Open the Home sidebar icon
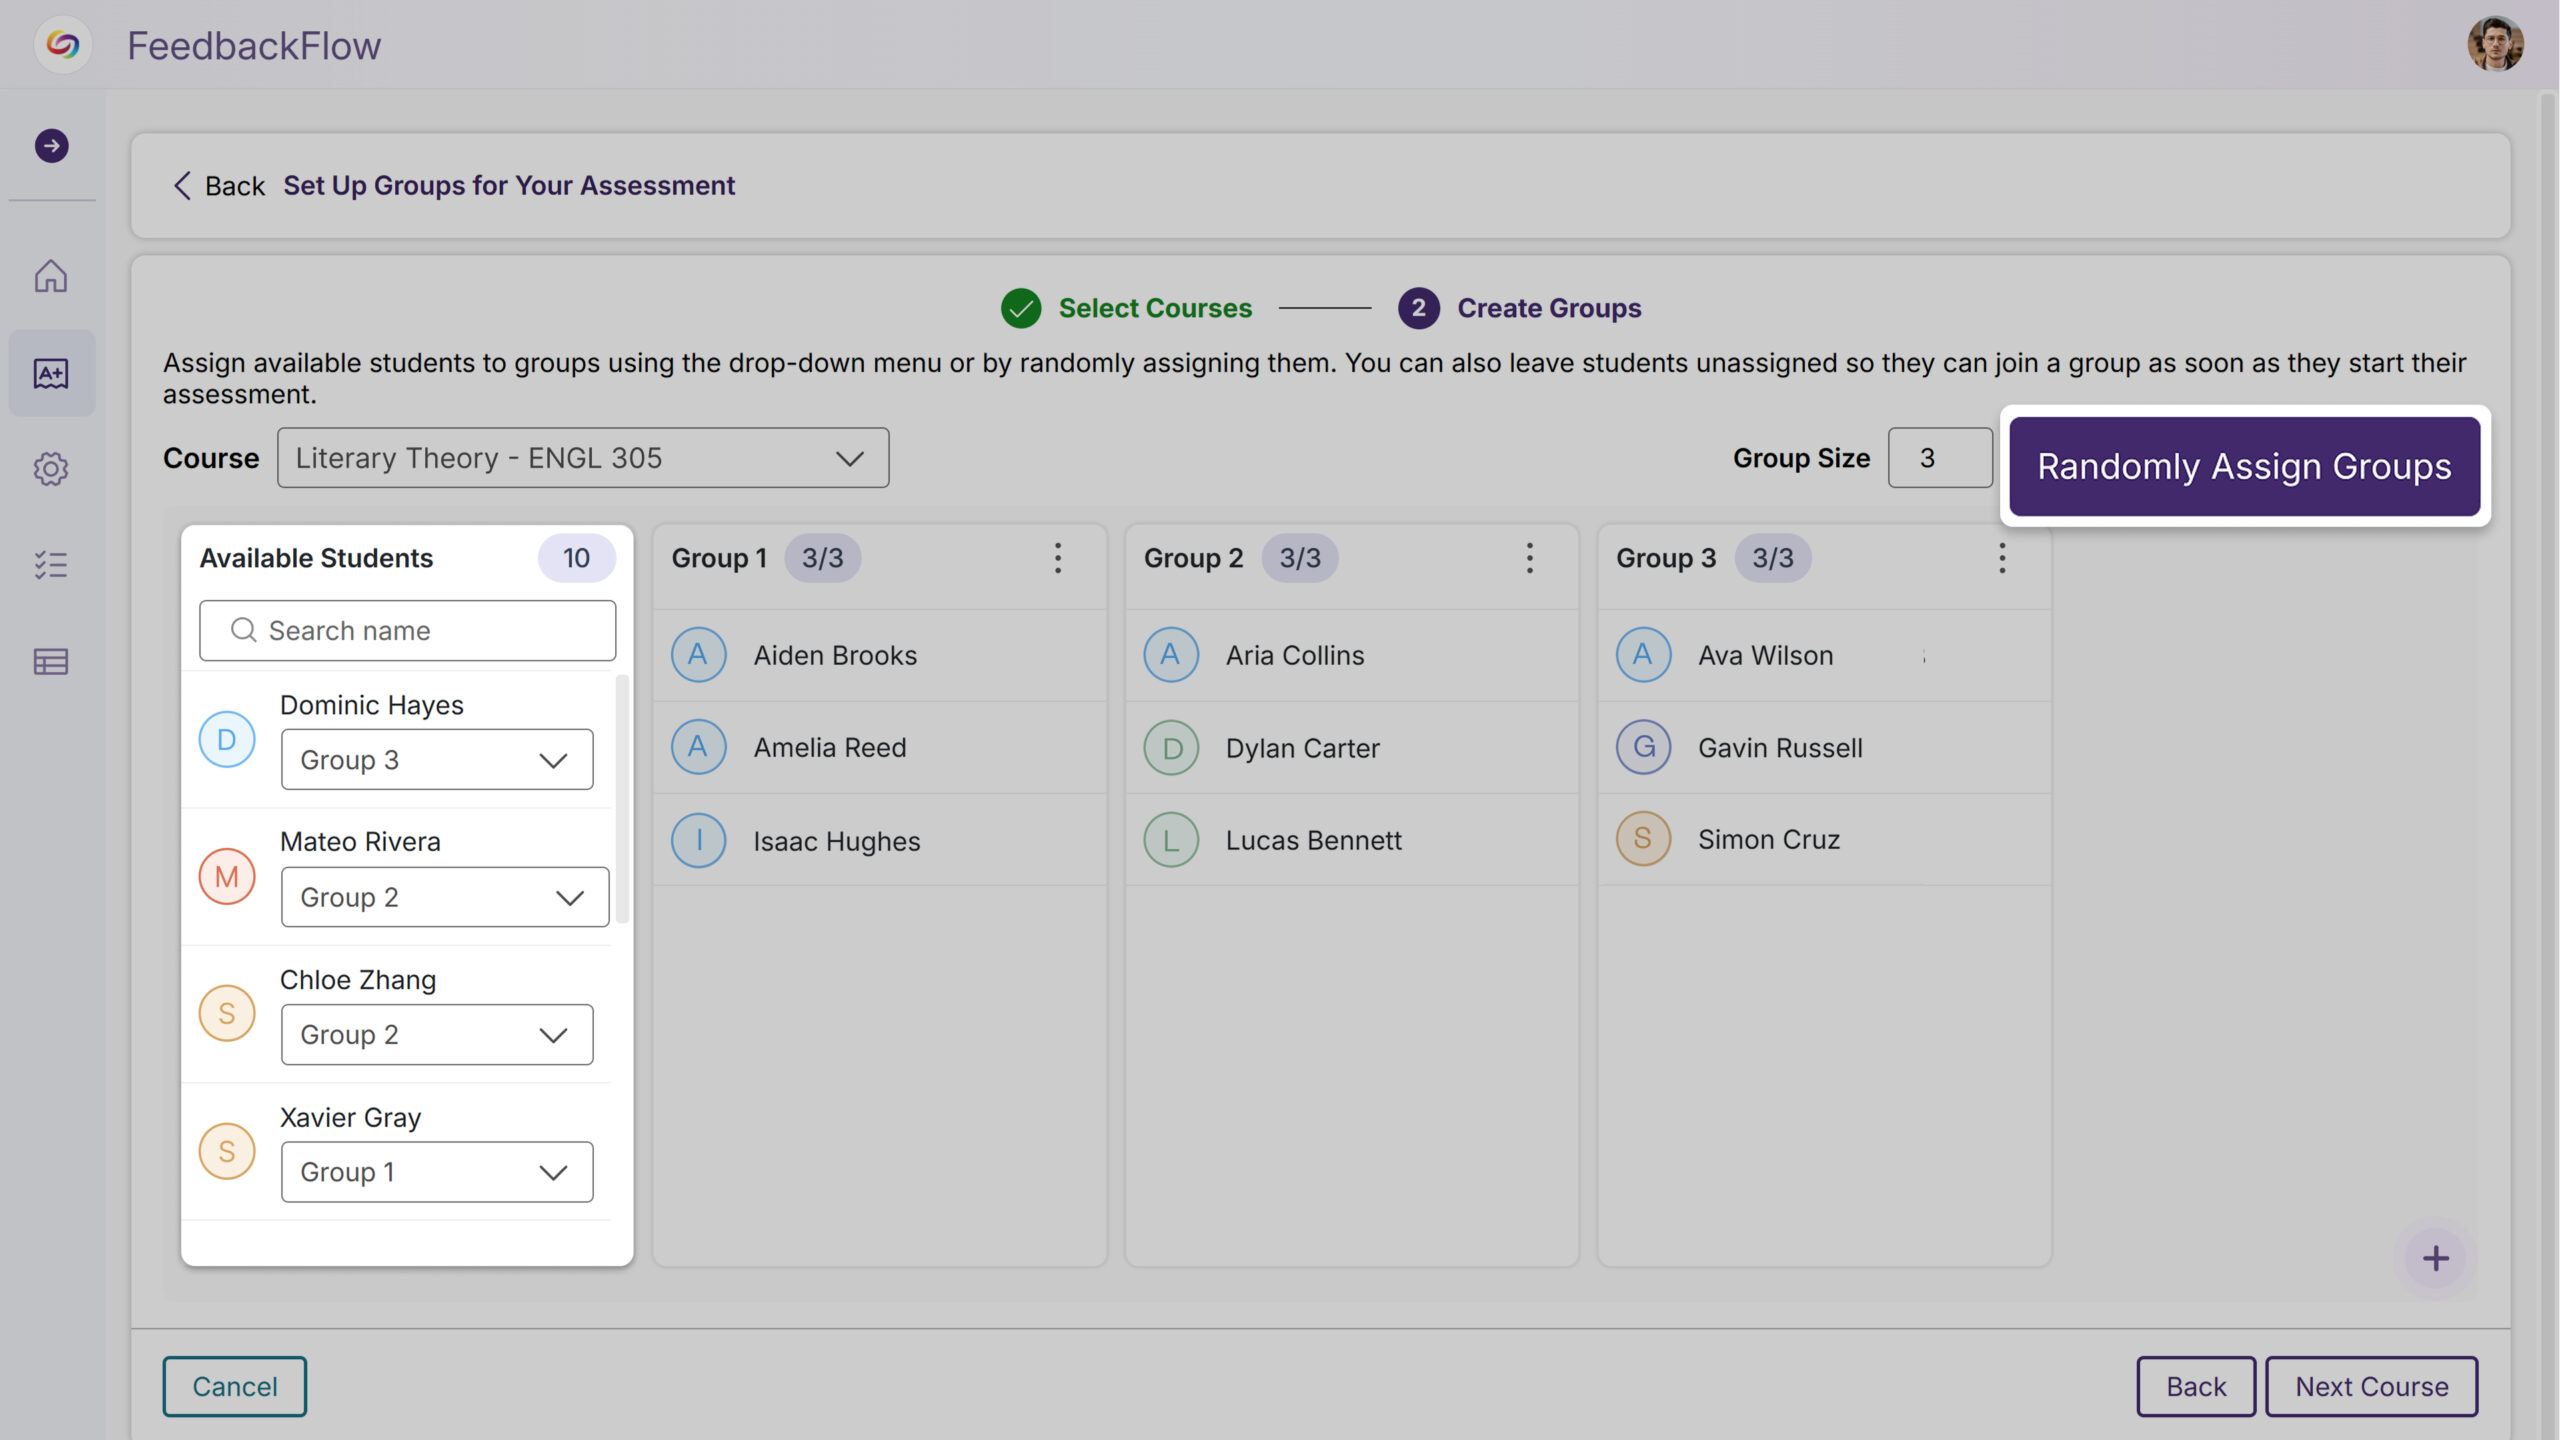Viewport: 2560px width, 1440px height. coord(51,276)
